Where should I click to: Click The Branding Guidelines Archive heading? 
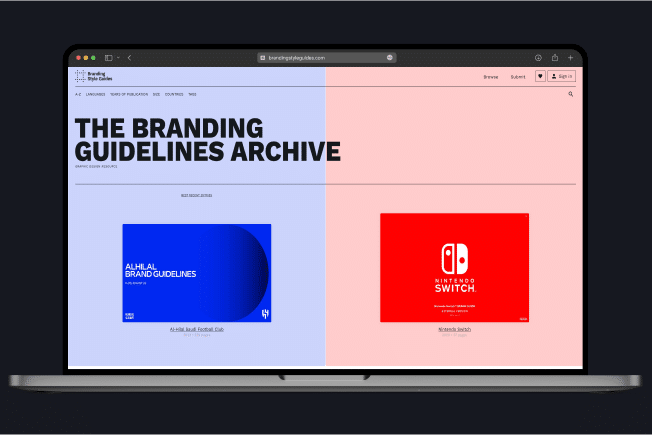[207, 140]
